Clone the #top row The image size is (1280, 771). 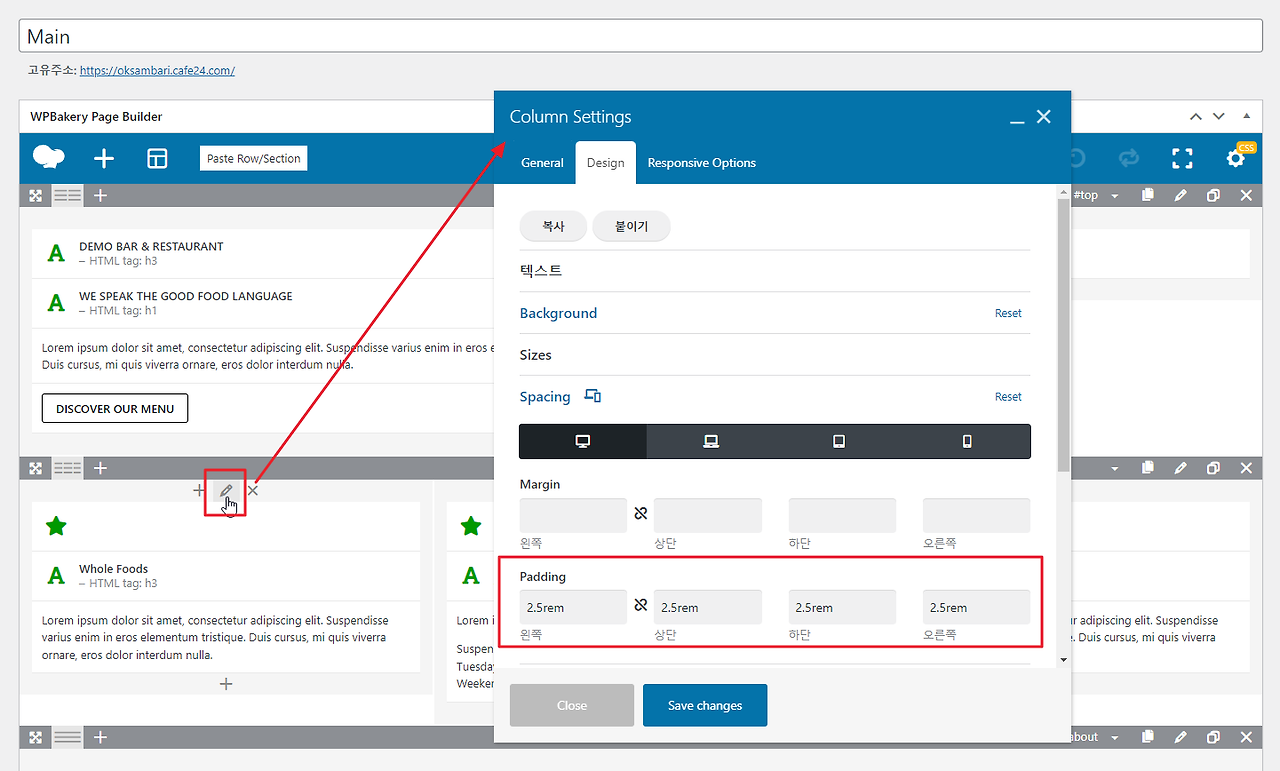coord(1213,195)
